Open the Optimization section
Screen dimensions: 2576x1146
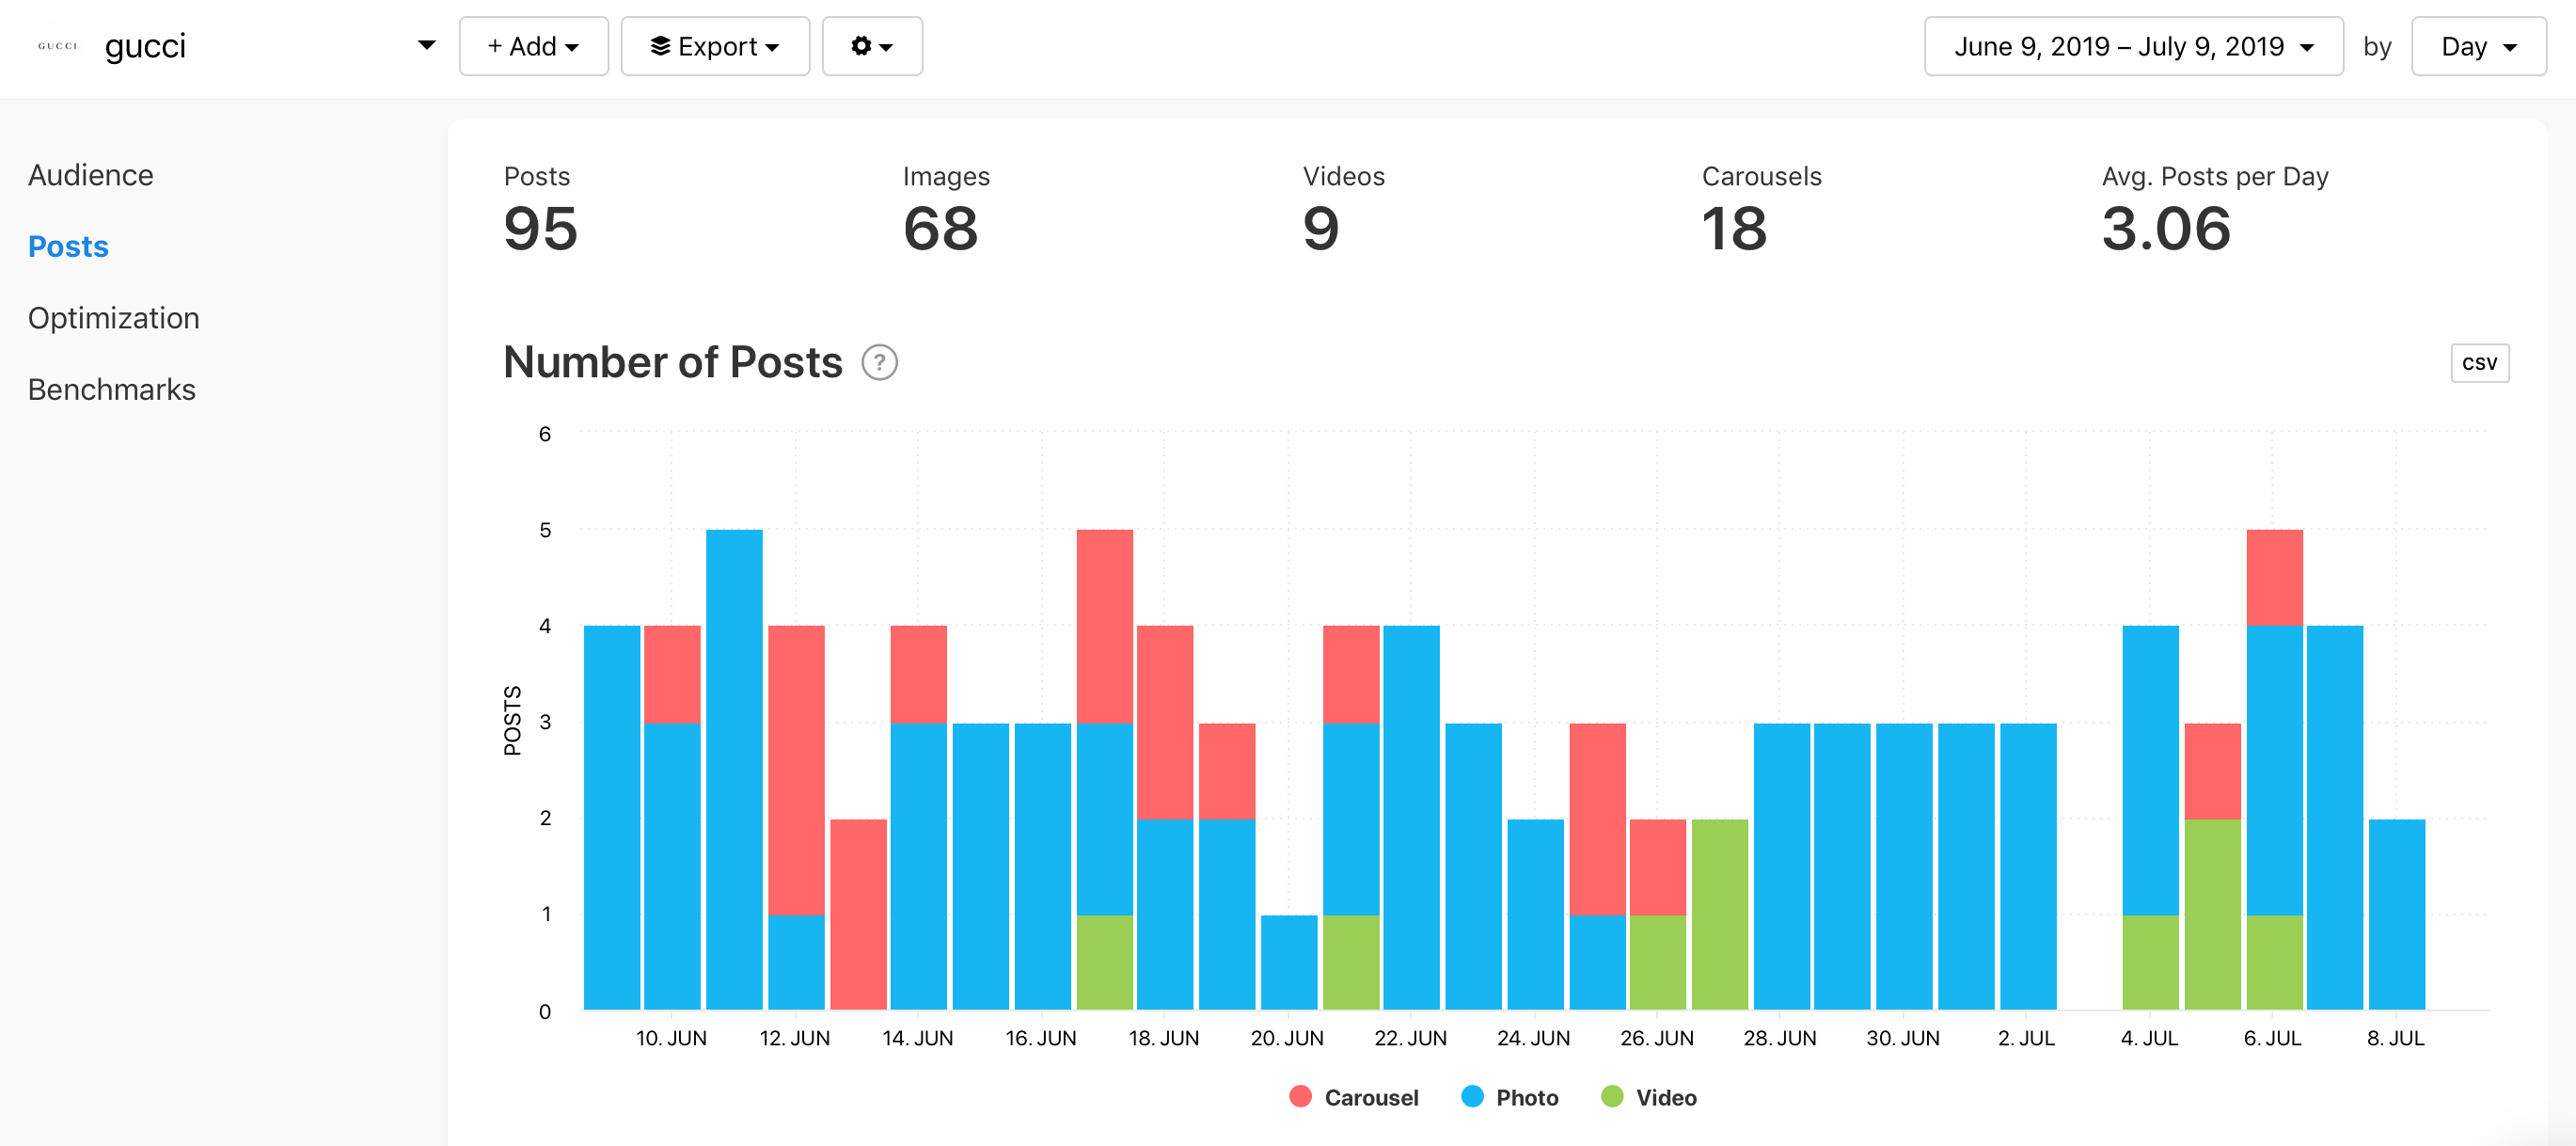pos(113,318)
